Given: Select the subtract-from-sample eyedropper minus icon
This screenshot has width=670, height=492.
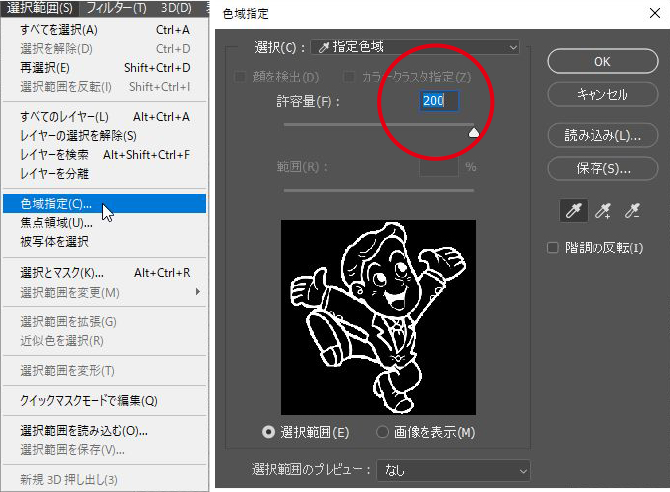Looking at the screenshot, I should (632, 211).
